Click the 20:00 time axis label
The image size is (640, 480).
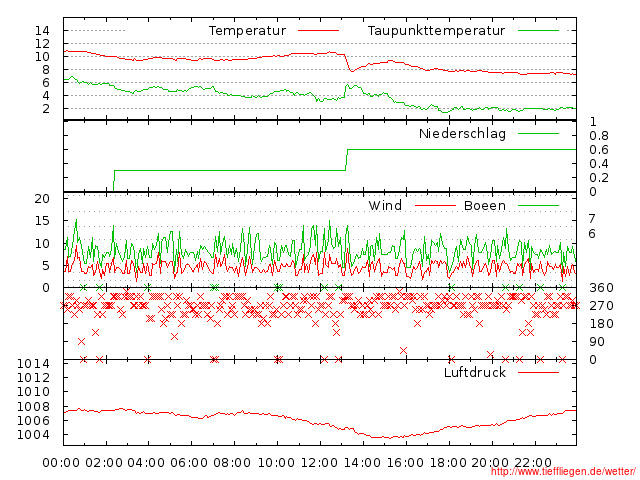pyautogui.click(x=490, y=463)
